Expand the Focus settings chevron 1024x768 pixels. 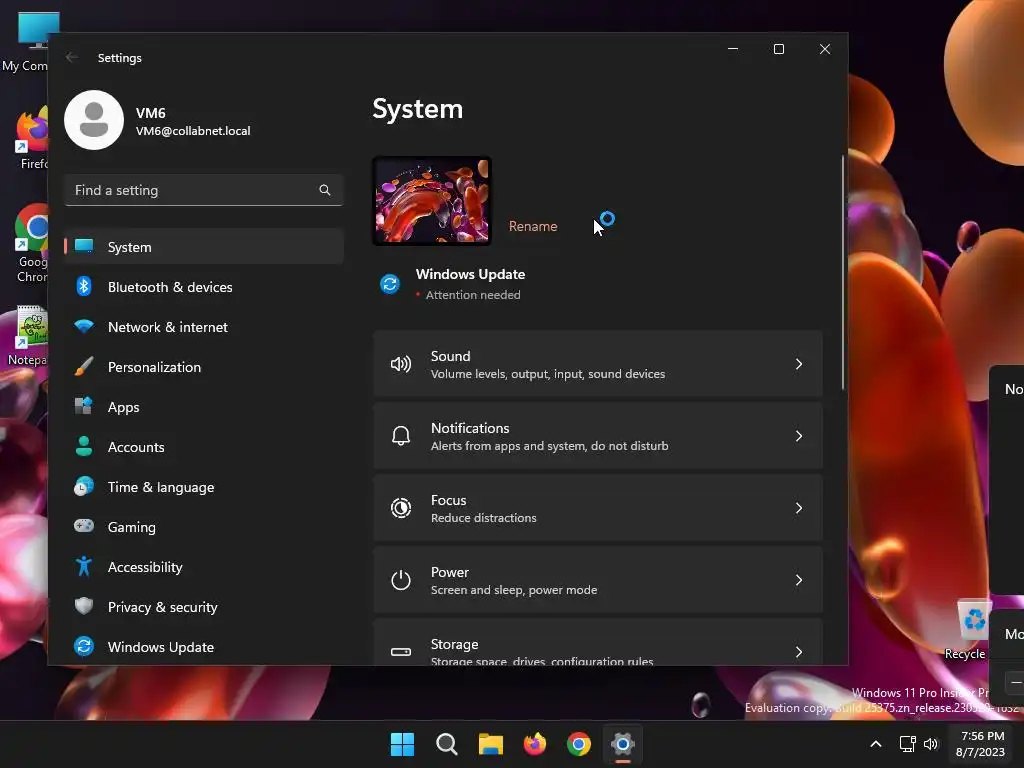point(799,507)
